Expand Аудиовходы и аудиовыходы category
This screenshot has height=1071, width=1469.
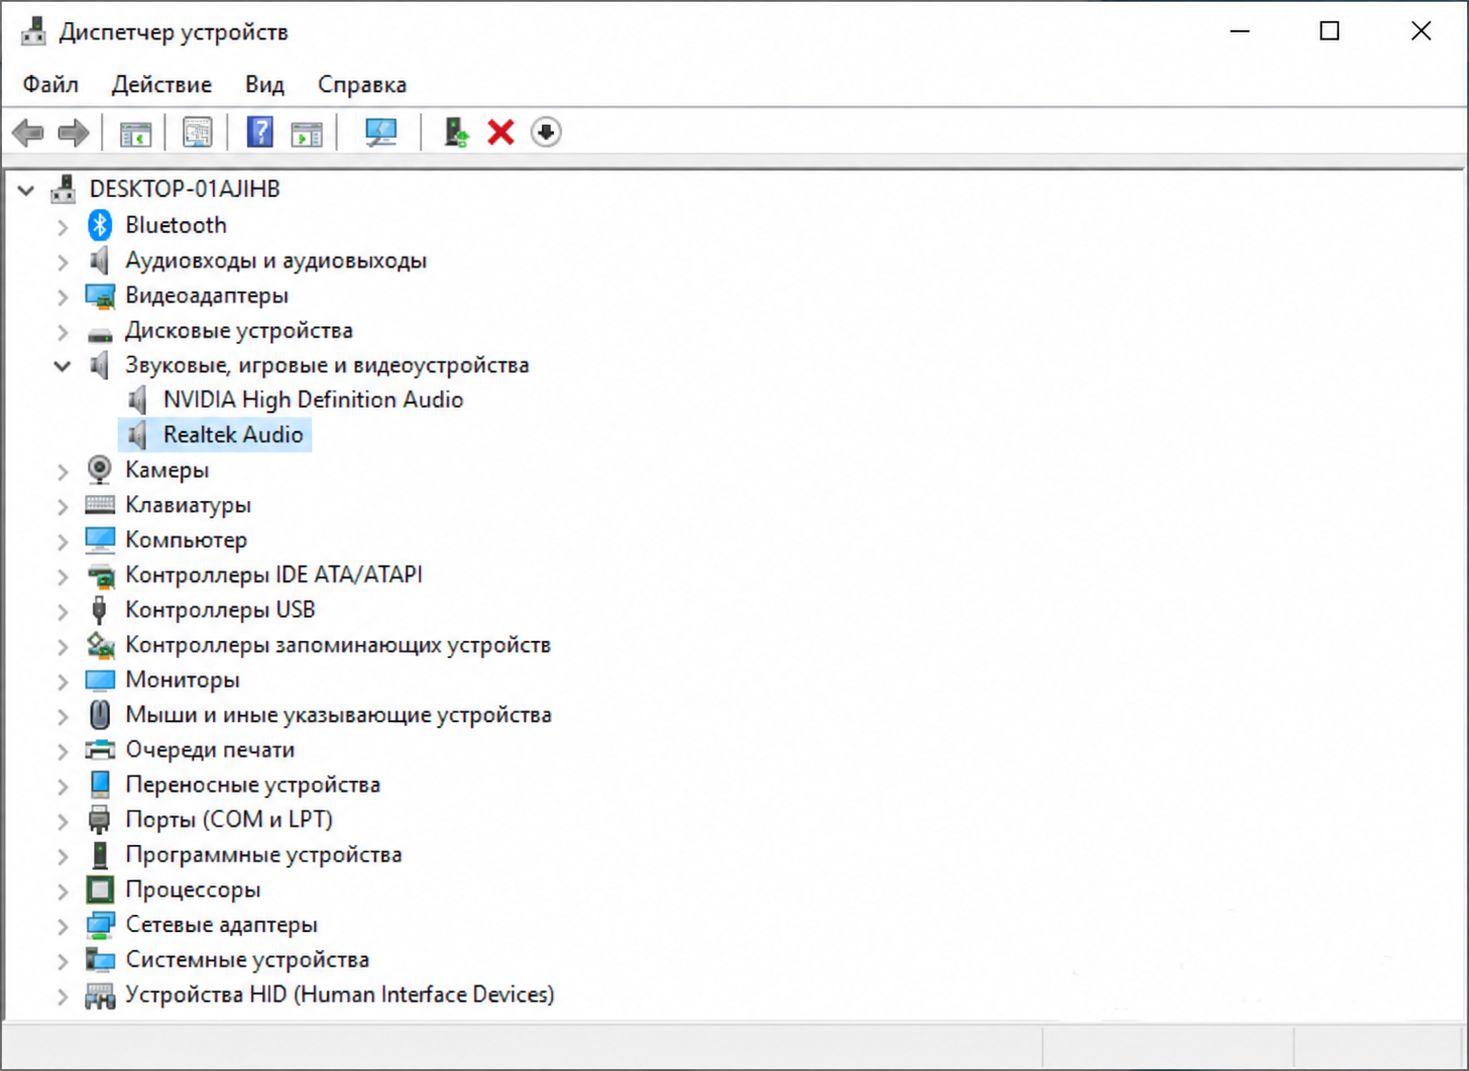(x=63, y=262)
